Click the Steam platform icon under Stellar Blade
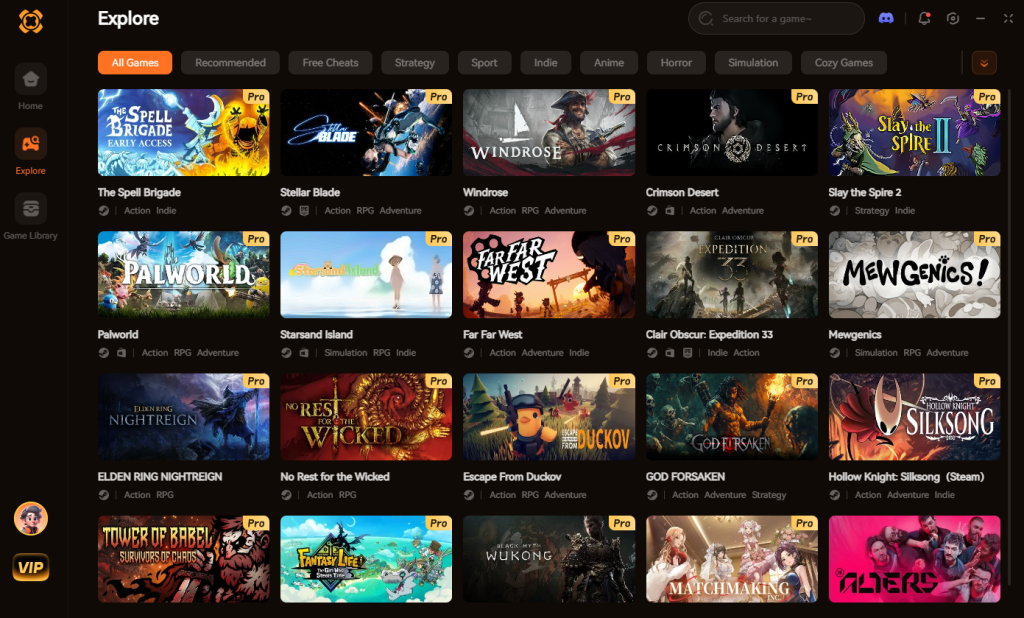Image resolution: width=1024 pixels, height=618 pixels. click(x=286, y=210)
